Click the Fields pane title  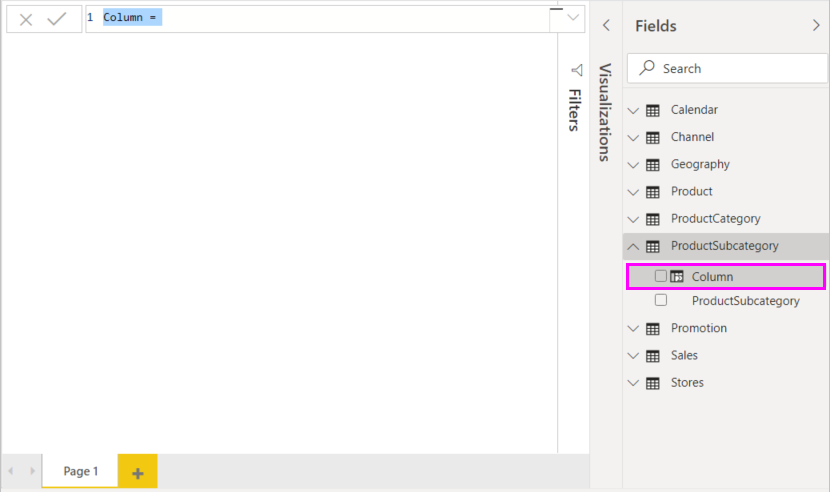[x=656, y=25]
